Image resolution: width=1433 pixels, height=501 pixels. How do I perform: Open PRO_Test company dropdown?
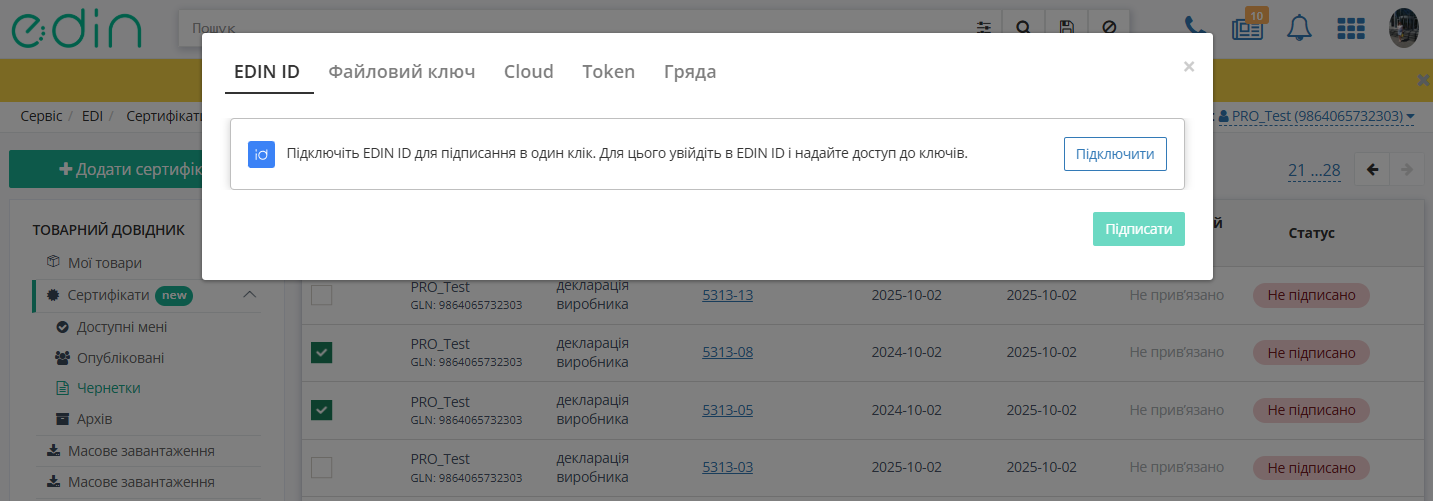pos(1316,116)
